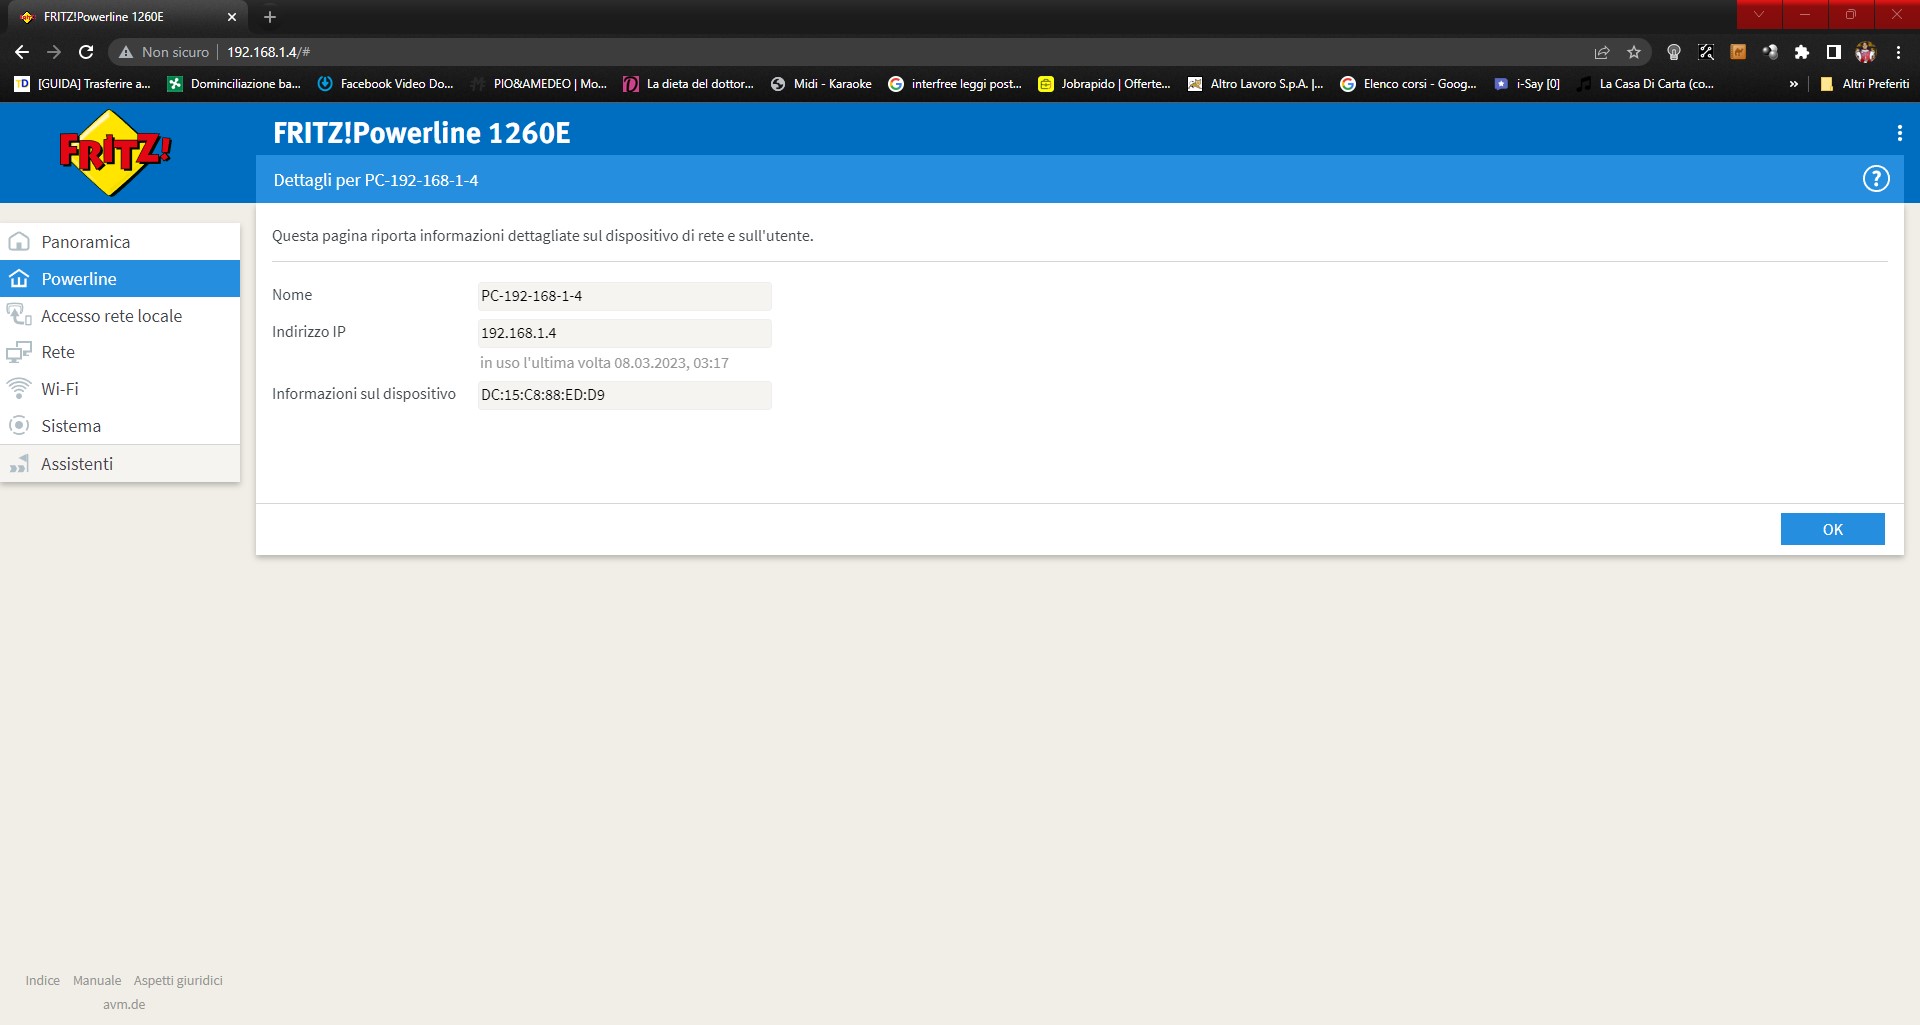Screen dimensions: 1920x1025
Task: Open tab search dropdown chevron
Action: (x=1759, y=14)
